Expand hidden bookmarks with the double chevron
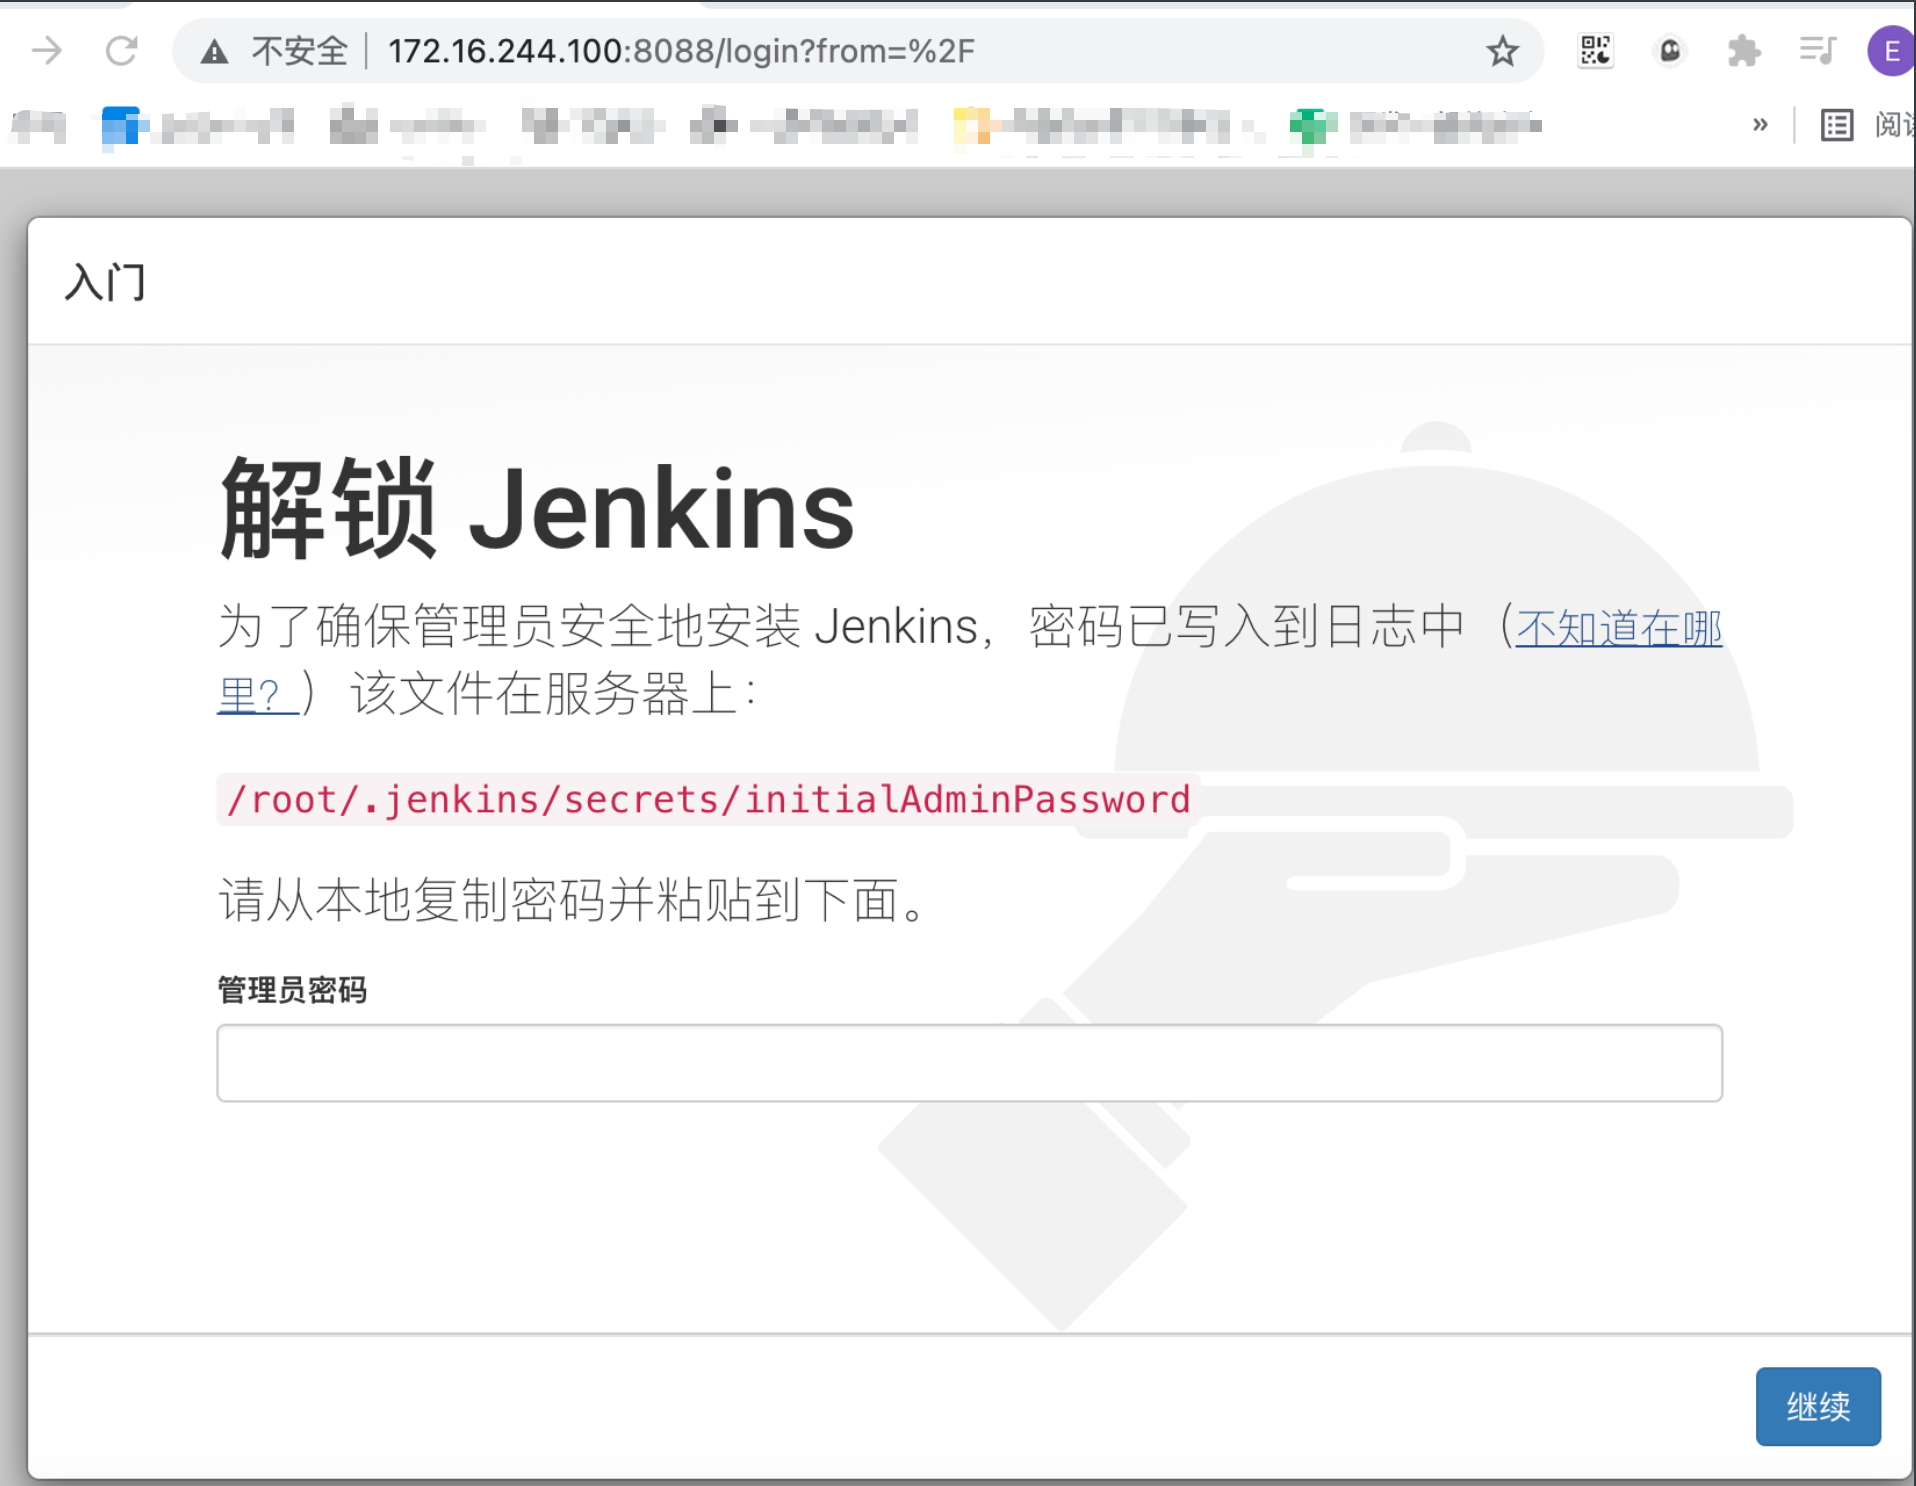Image resolution: width=1916 pixels, height=1486 pixels. [x=1760, y=125]
